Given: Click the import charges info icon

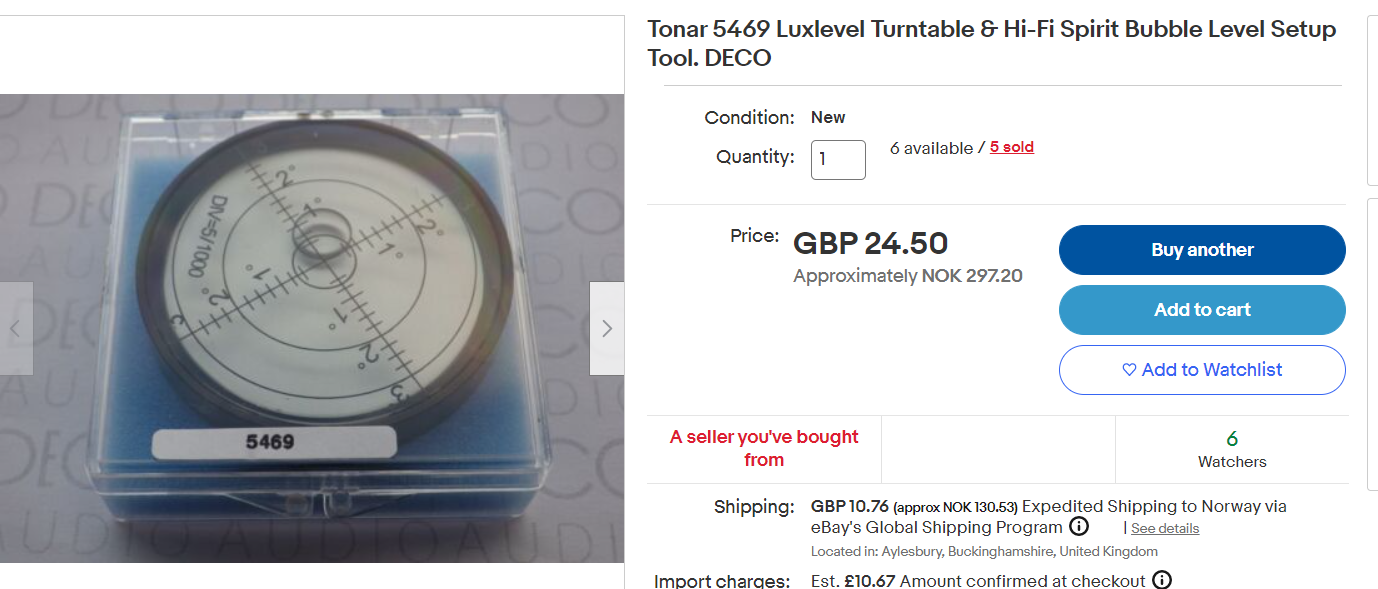Looking at the screenshot, I should pos(1161,580).
